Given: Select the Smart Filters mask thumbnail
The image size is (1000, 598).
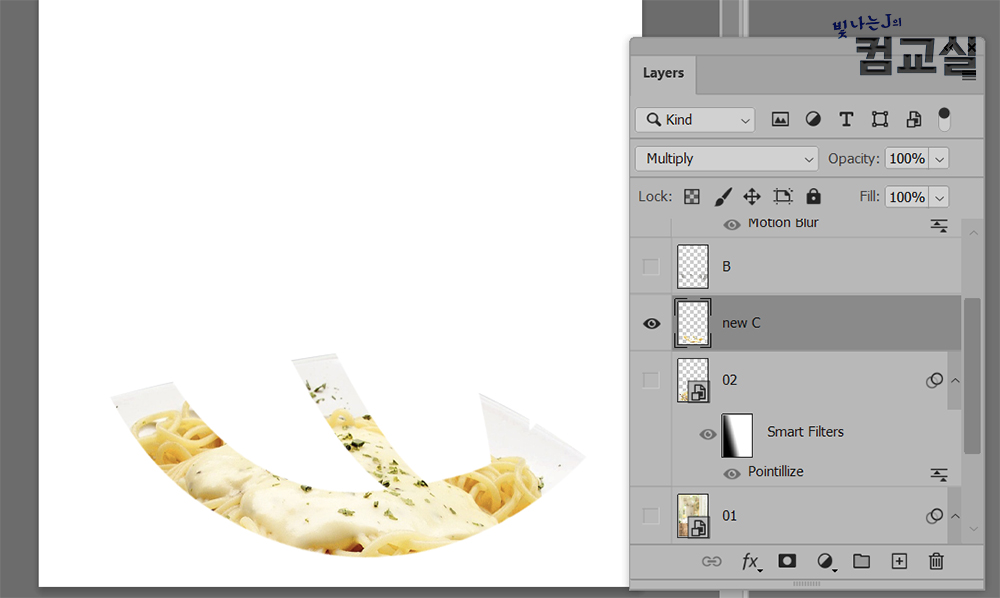Looking at the screenshot, I should 737,435.
